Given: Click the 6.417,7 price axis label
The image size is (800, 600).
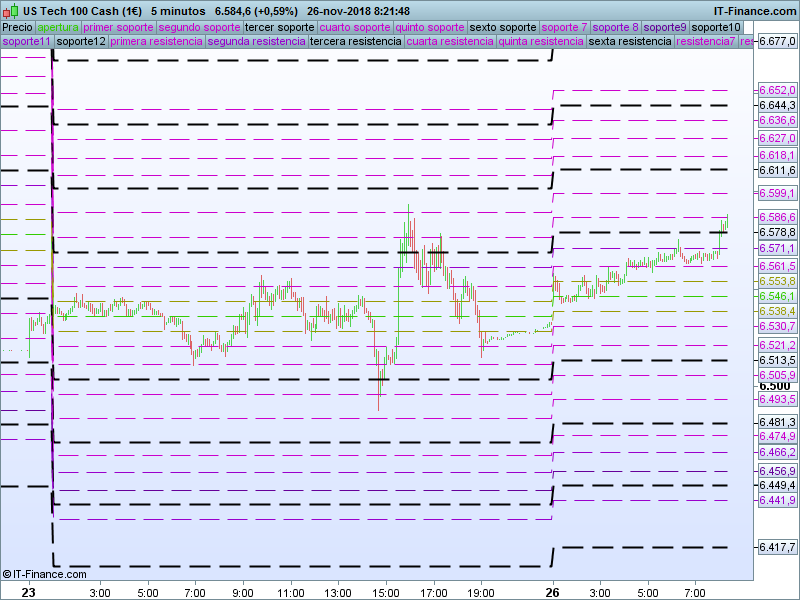Looking at the screenshot, I should pos(776,548).
